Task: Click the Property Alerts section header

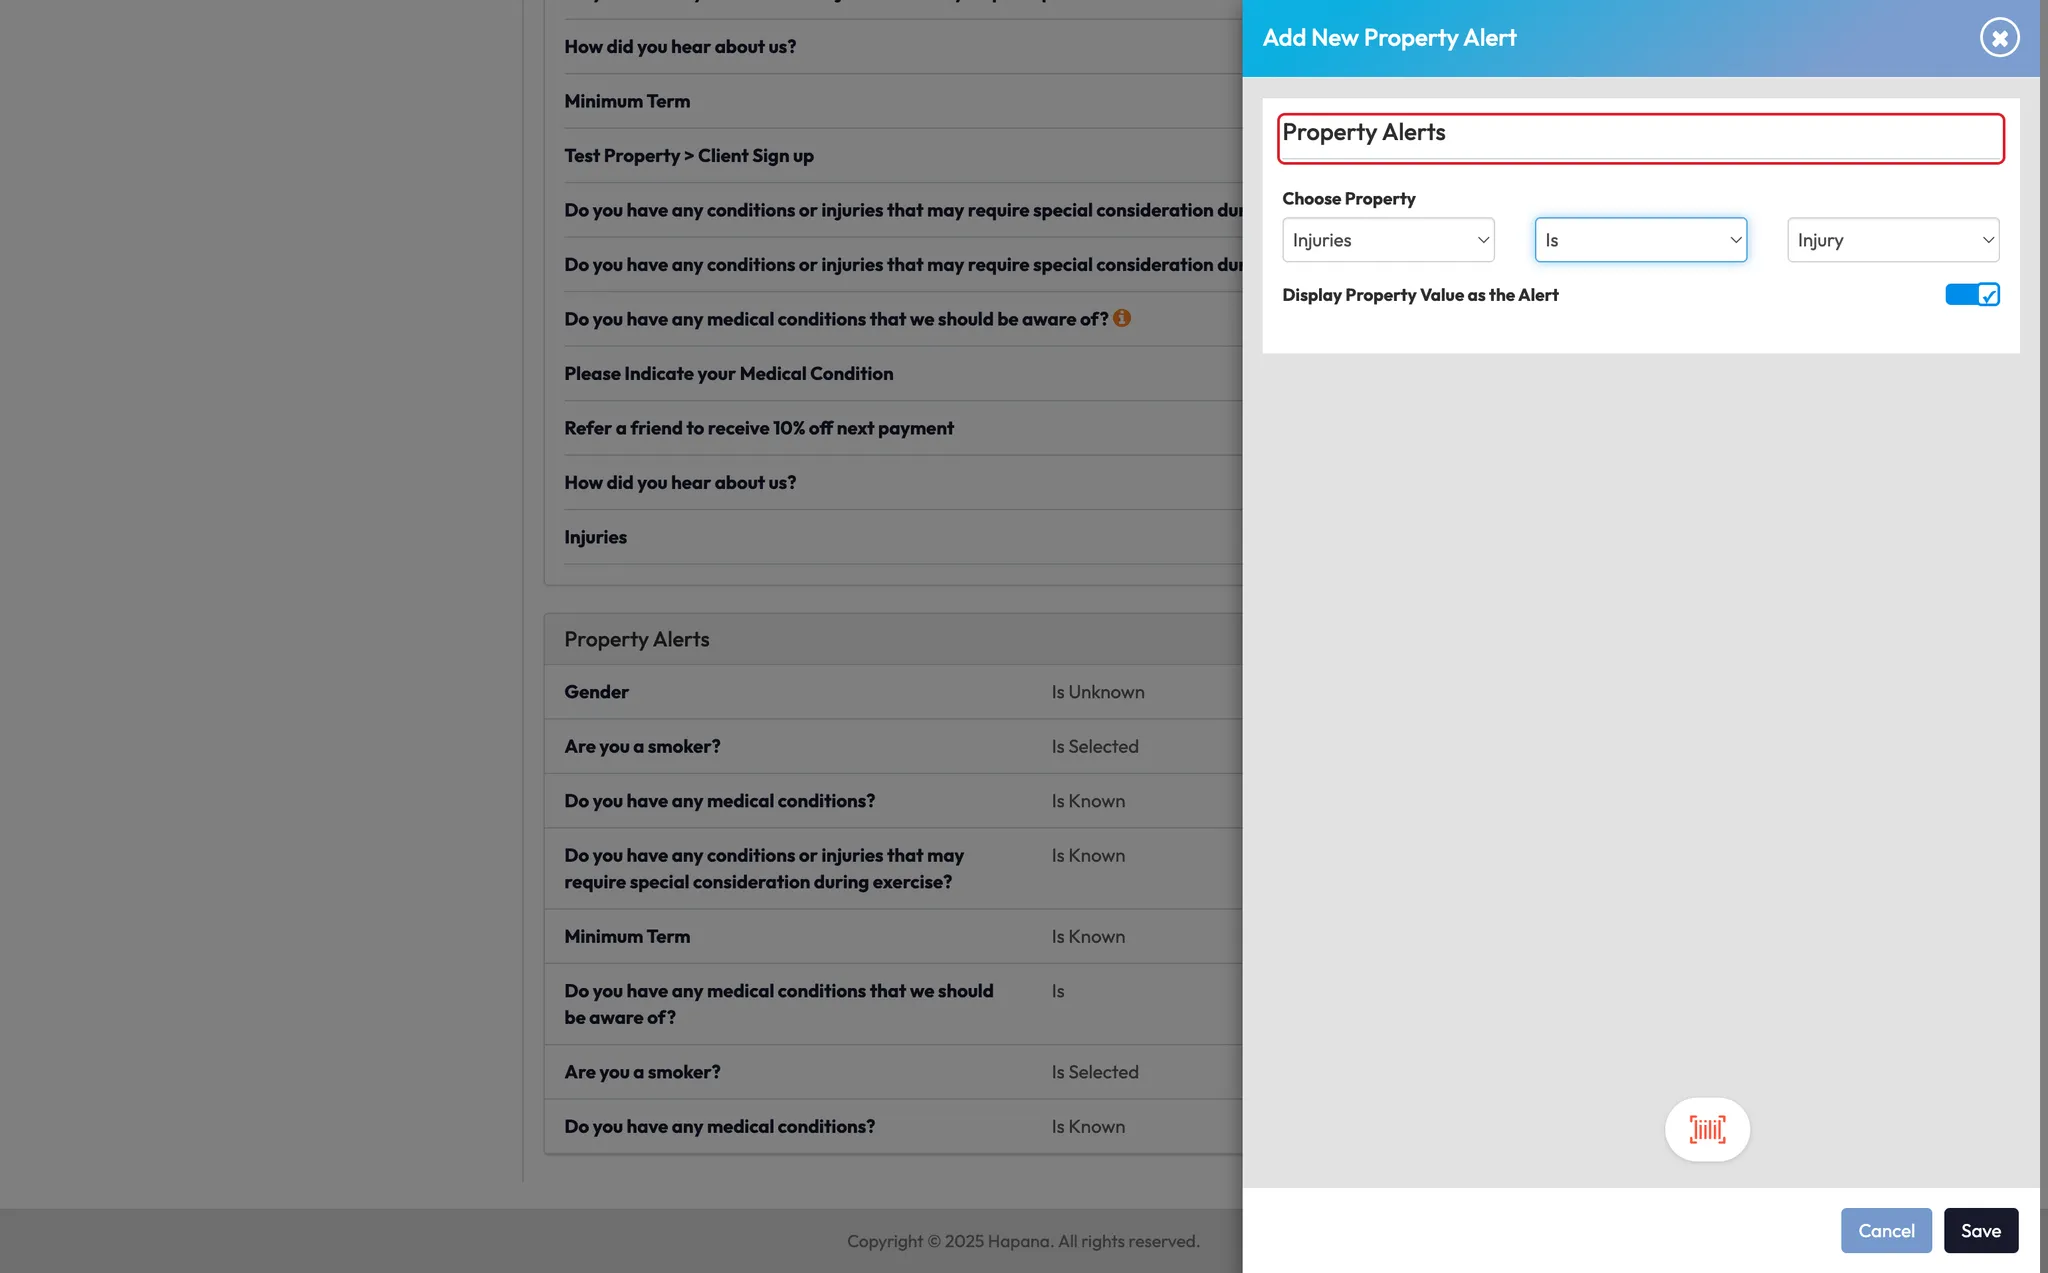Action: tap(637, 640)
